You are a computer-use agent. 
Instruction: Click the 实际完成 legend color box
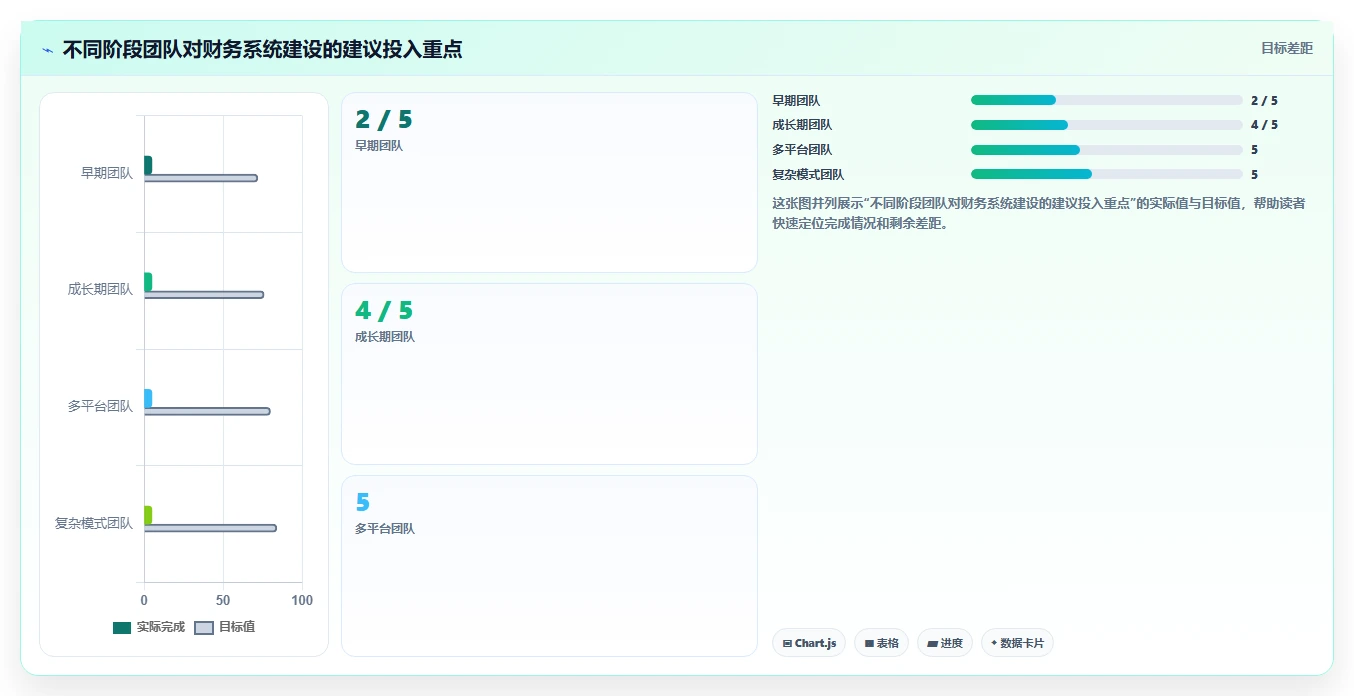click(122, 627)
